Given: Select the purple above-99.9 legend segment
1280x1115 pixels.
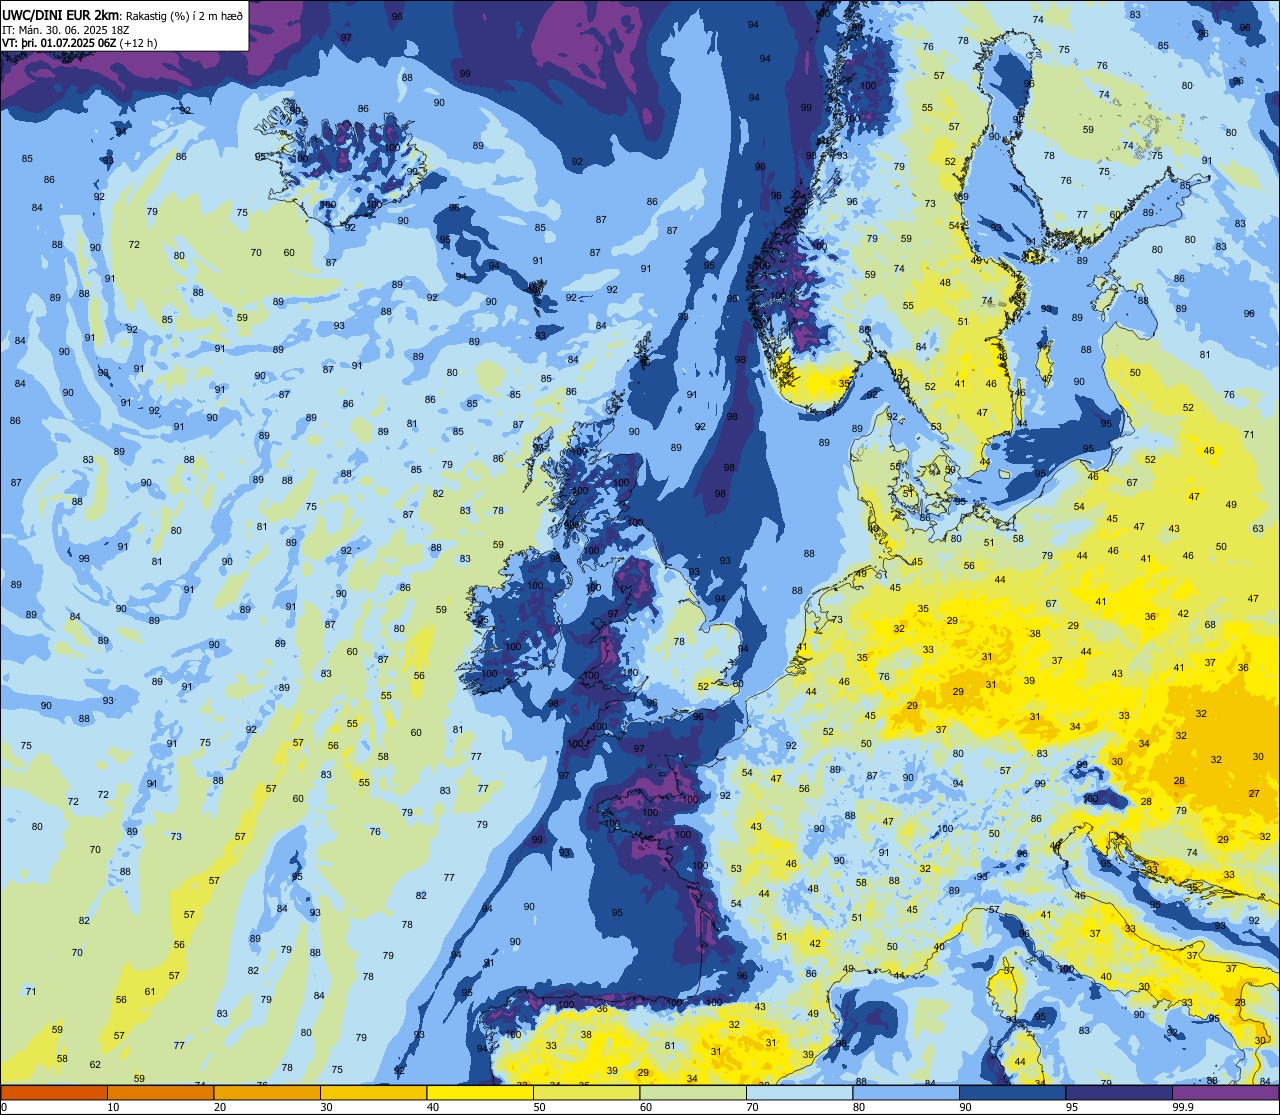Looking at the screenshot, I should (x=1225, y=1092).
